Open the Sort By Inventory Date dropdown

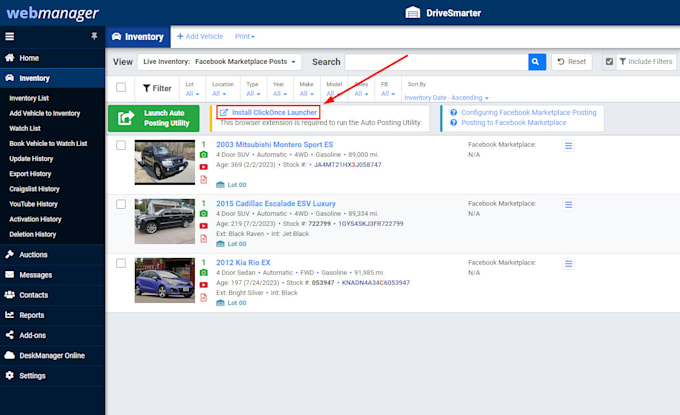coord(447,98)
